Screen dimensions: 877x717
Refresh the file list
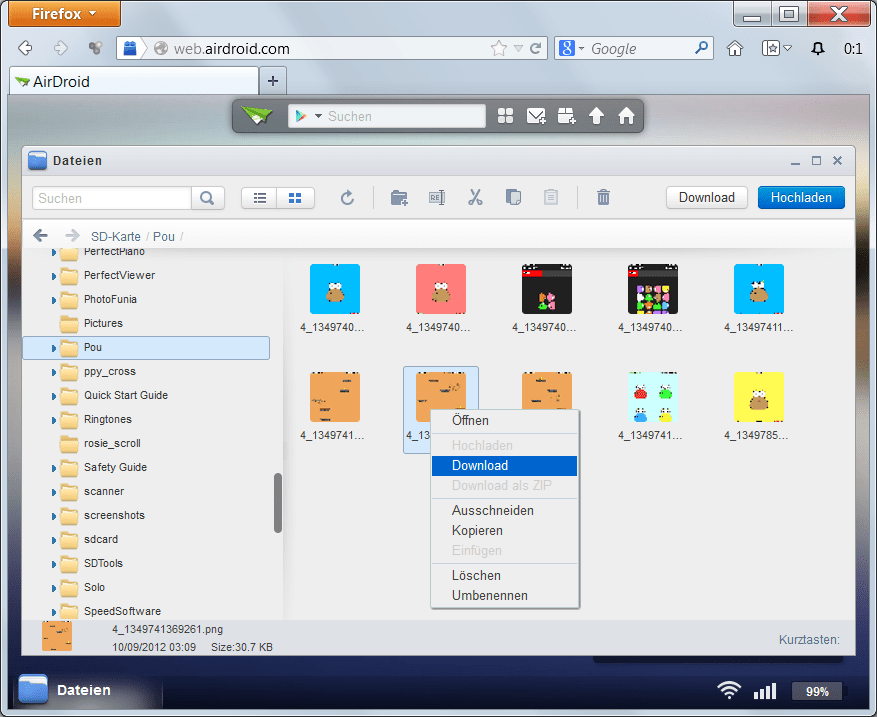point(347,197)
